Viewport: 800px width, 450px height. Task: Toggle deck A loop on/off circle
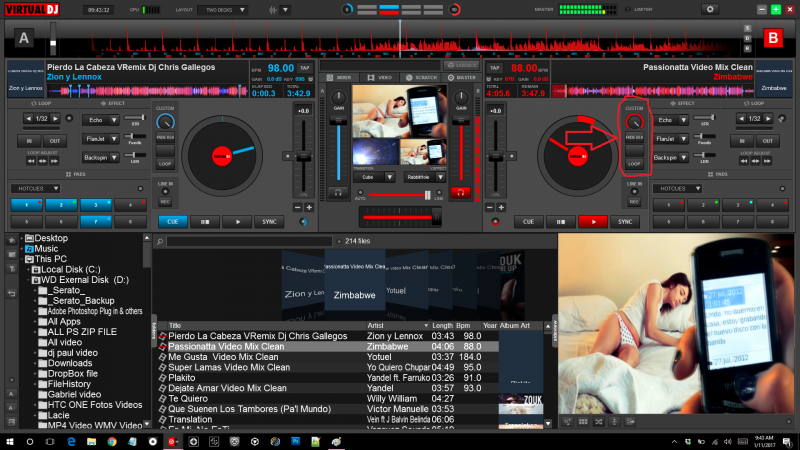69,119
